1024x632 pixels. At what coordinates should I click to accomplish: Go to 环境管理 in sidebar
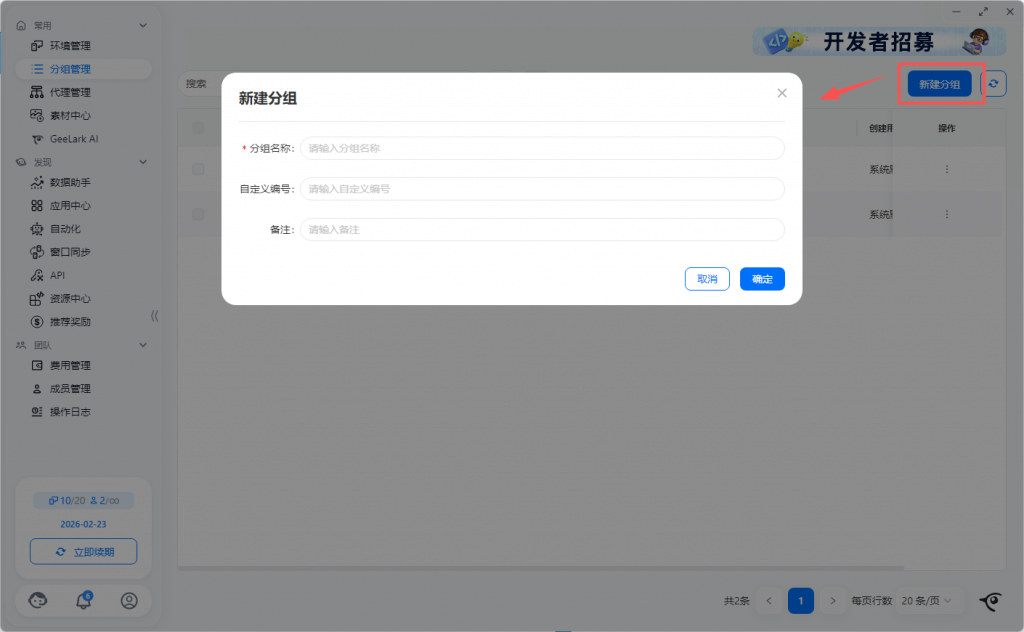(x=70, y=46)
